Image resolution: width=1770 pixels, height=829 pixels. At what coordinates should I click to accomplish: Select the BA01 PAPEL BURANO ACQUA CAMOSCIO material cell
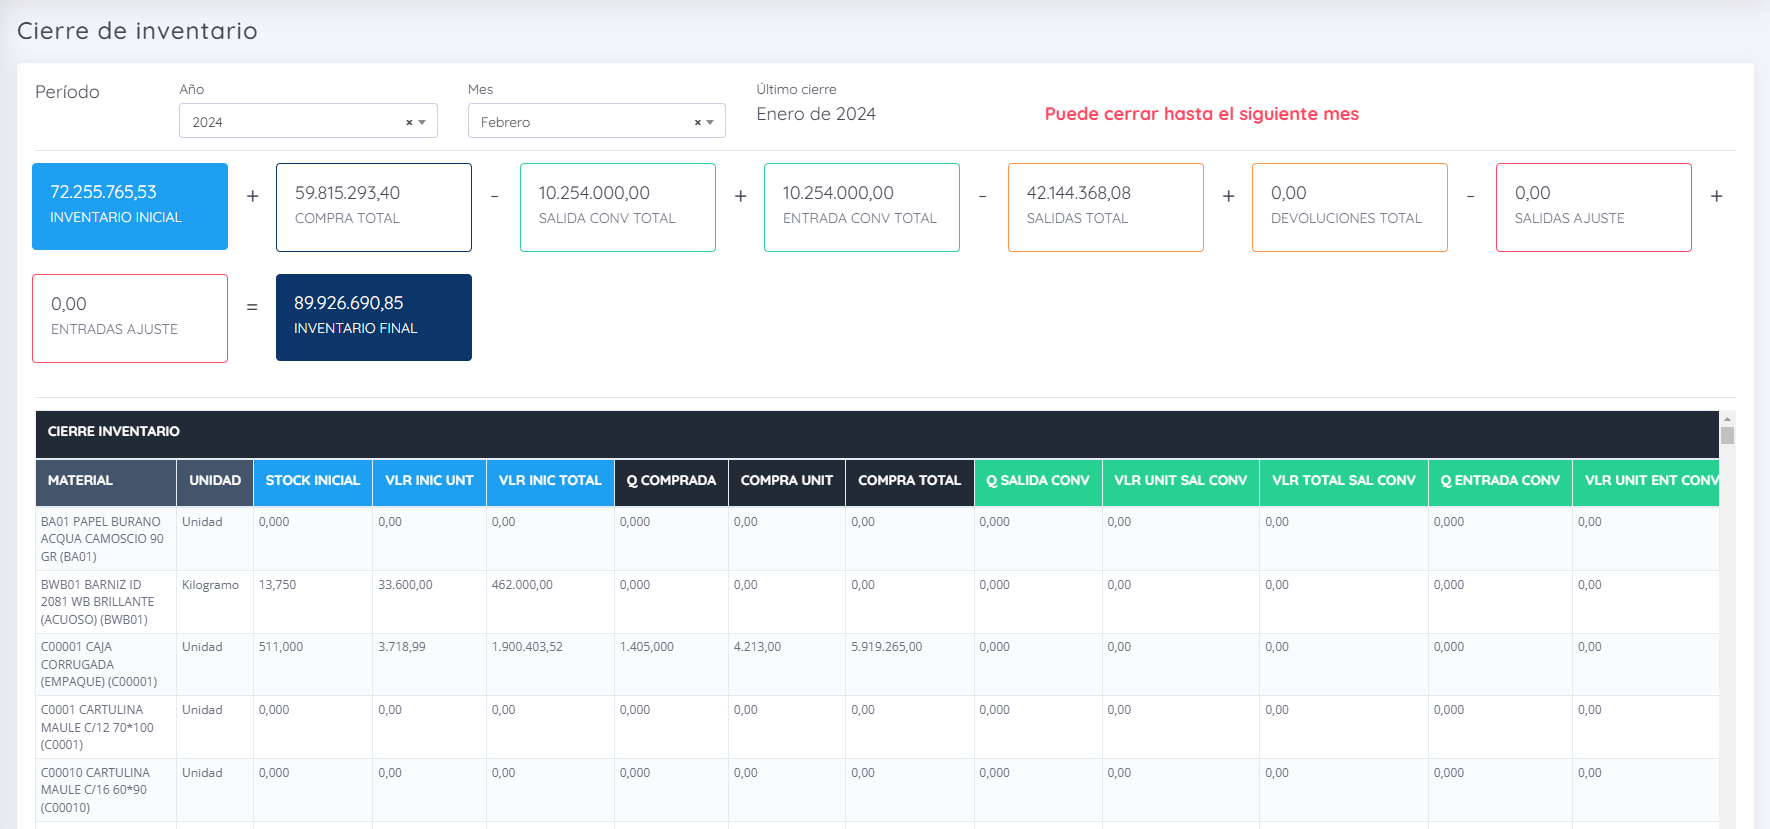[106, 539]
